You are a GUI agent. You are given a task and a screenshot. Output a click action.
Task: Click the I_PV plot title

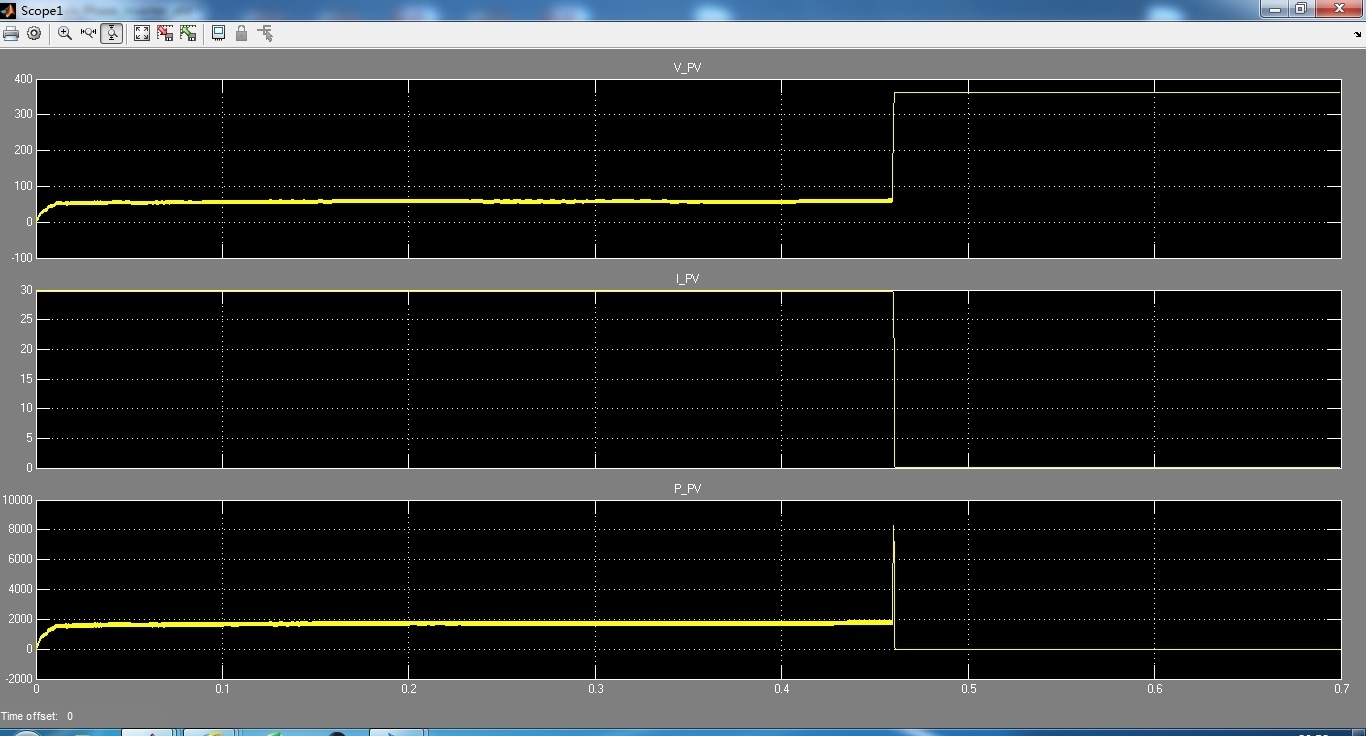pos(687,279)
